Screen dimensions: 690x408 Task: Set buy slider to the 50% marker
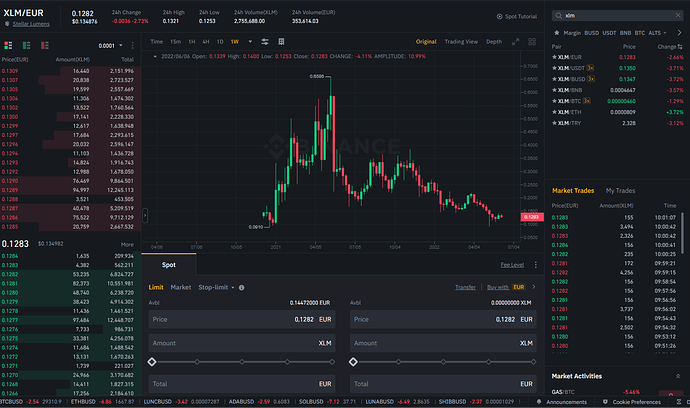(242, 362)
